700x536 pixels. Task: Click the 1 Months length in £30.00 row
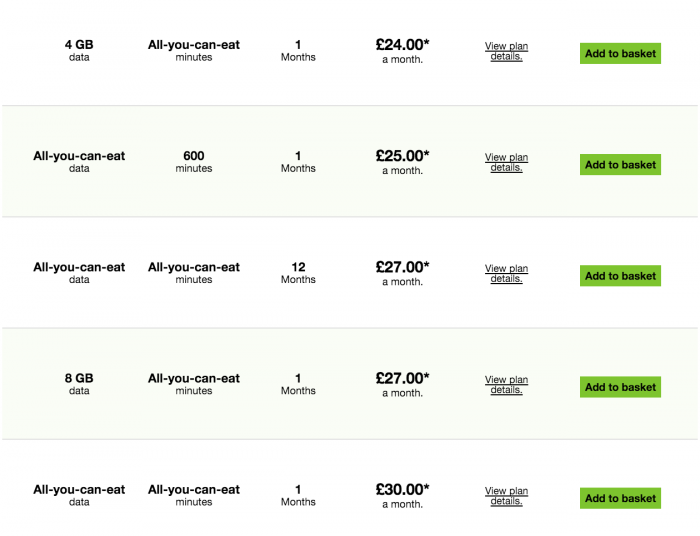click(298, 495)
